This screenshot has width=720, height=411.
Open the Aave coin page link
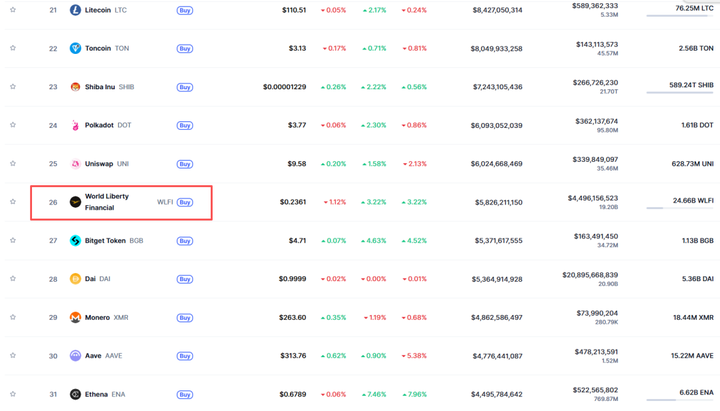(x=93, y=356)
